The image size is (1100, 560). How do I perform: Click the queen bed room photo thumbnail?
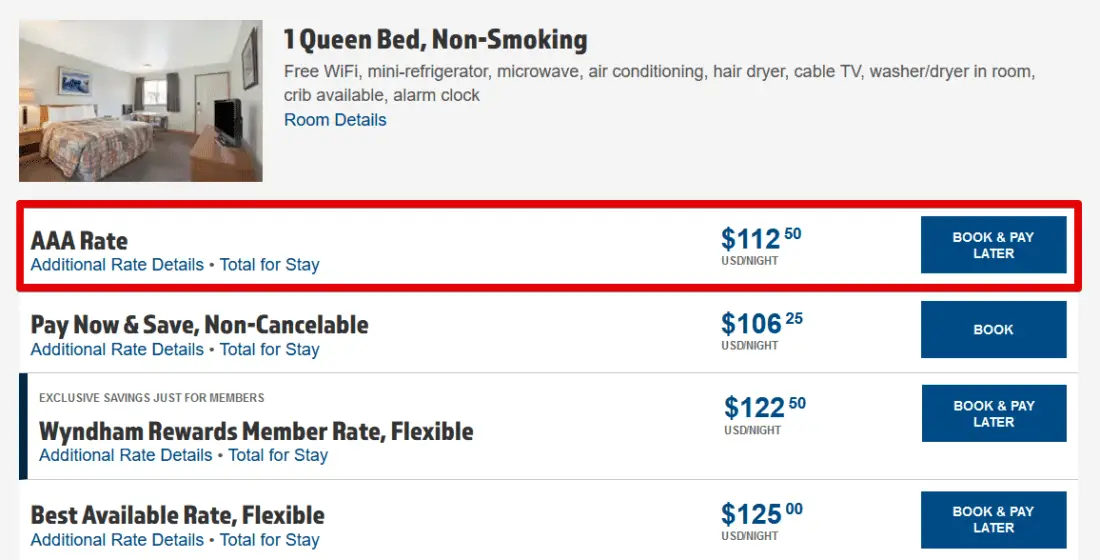point(140,101)
